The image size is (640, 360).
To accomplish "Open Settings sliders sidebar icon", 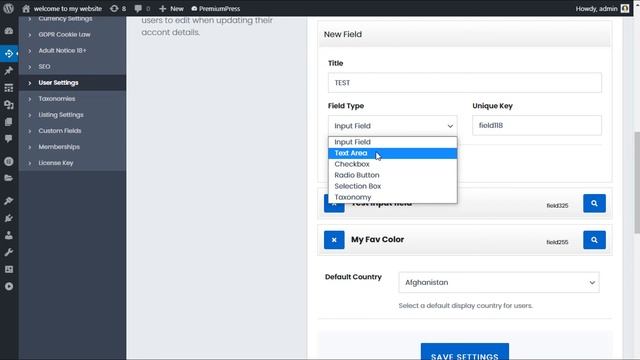I will click(9, 269).
